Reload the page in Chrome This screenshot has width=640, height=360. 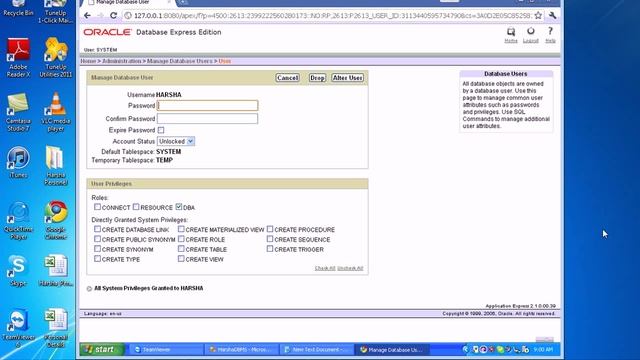(x=113, y=16)
